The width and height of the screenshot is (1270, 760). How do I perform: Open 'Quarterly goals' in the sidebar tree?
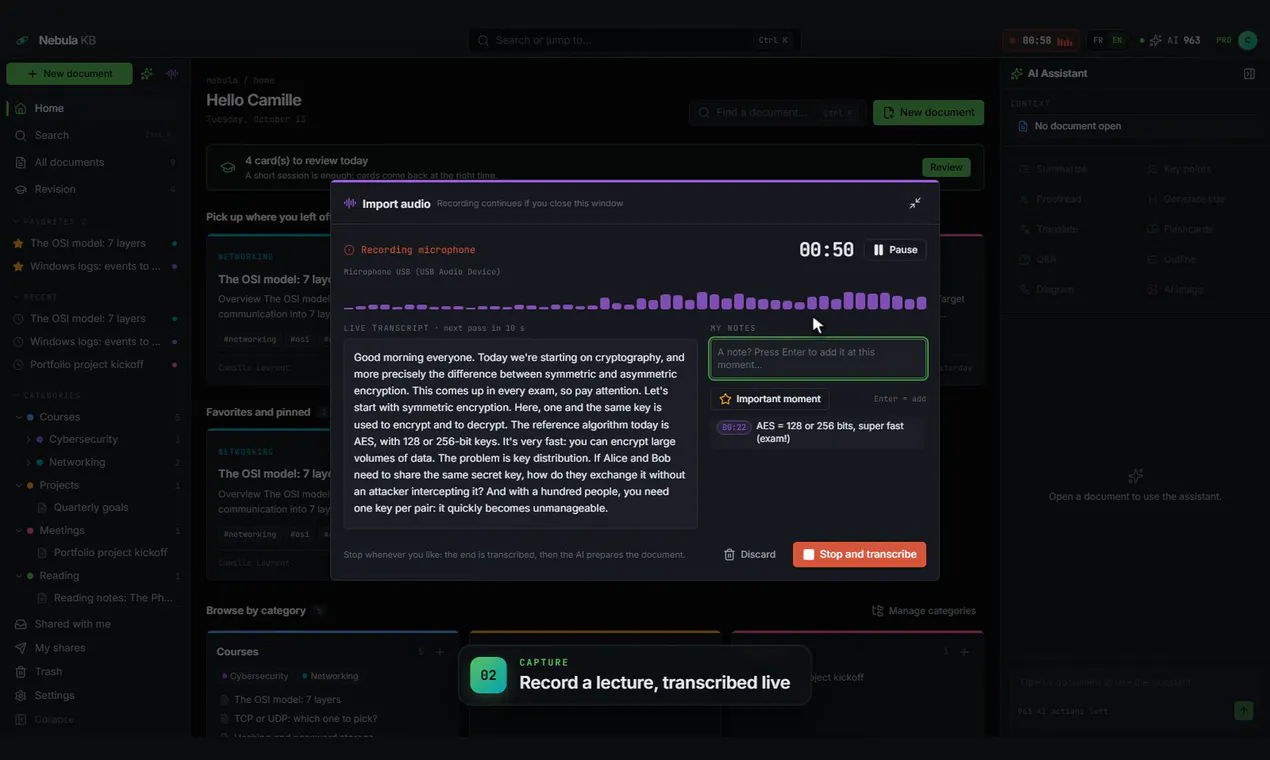click(91, 507)
